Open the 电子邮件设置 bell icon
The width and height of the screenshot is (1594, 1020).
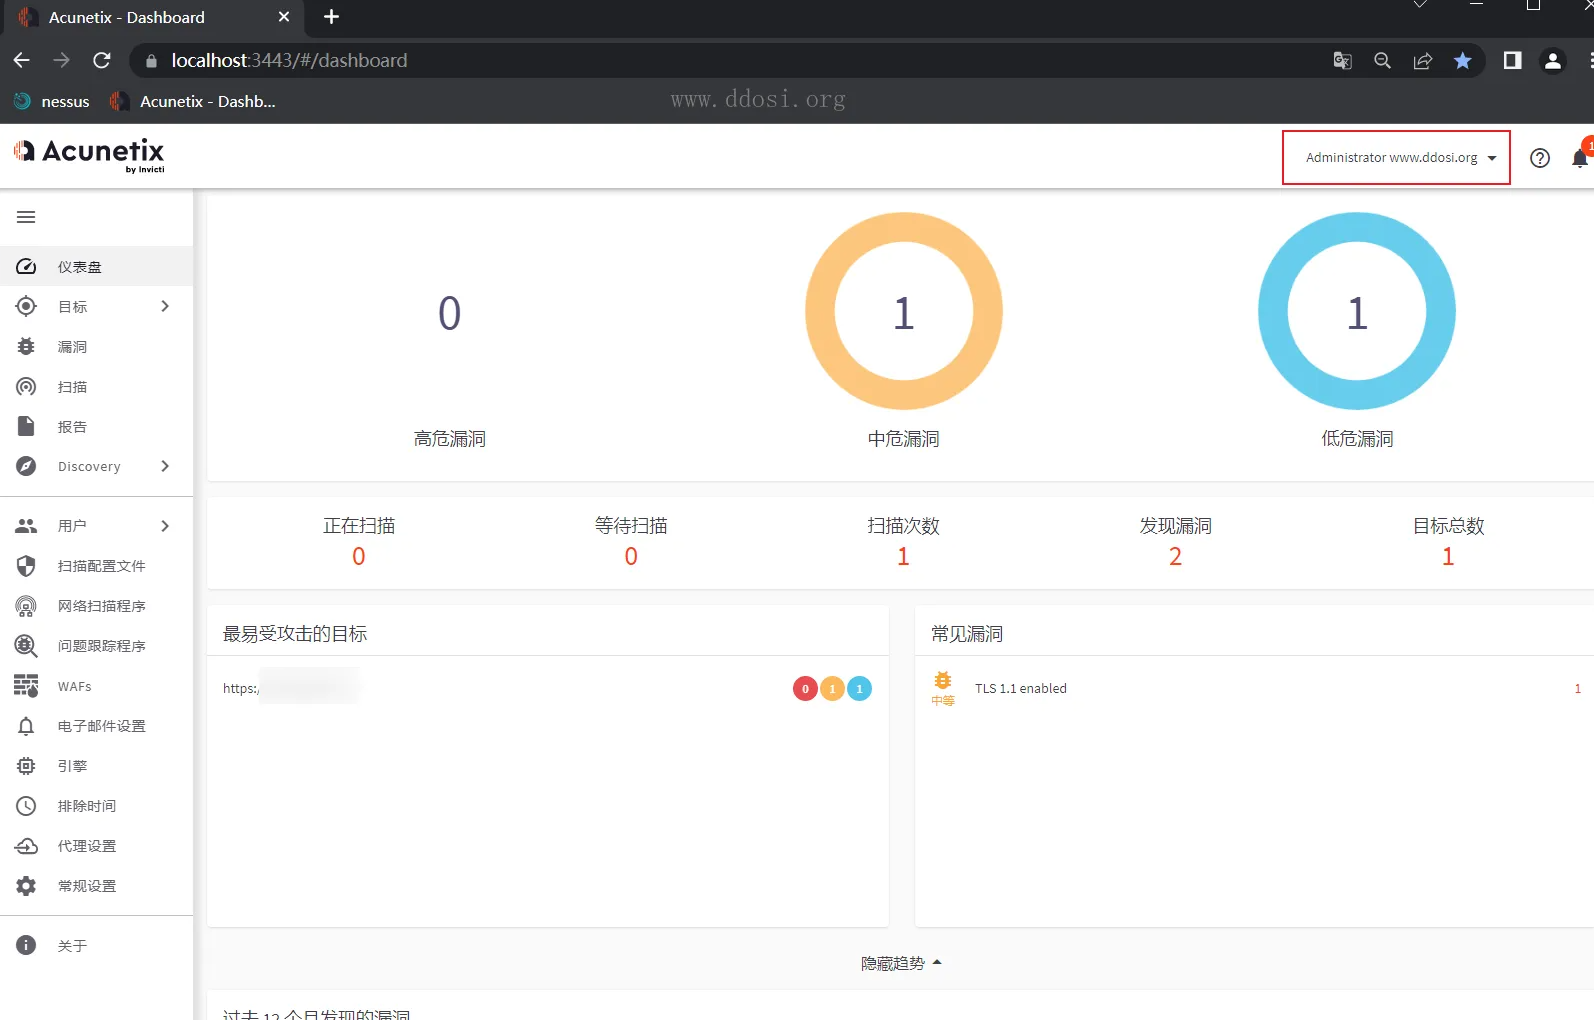click(26, 726)
